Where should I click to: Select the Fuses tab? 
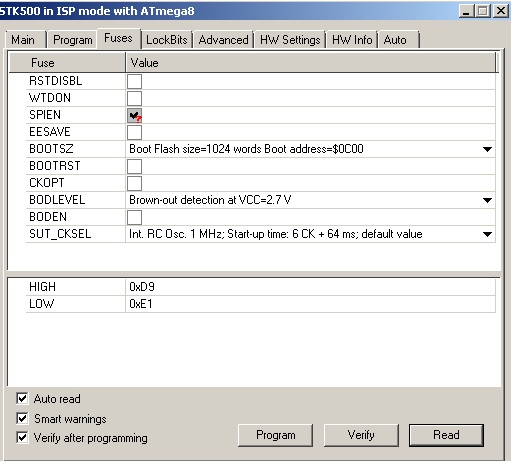[x=118, y=38]
